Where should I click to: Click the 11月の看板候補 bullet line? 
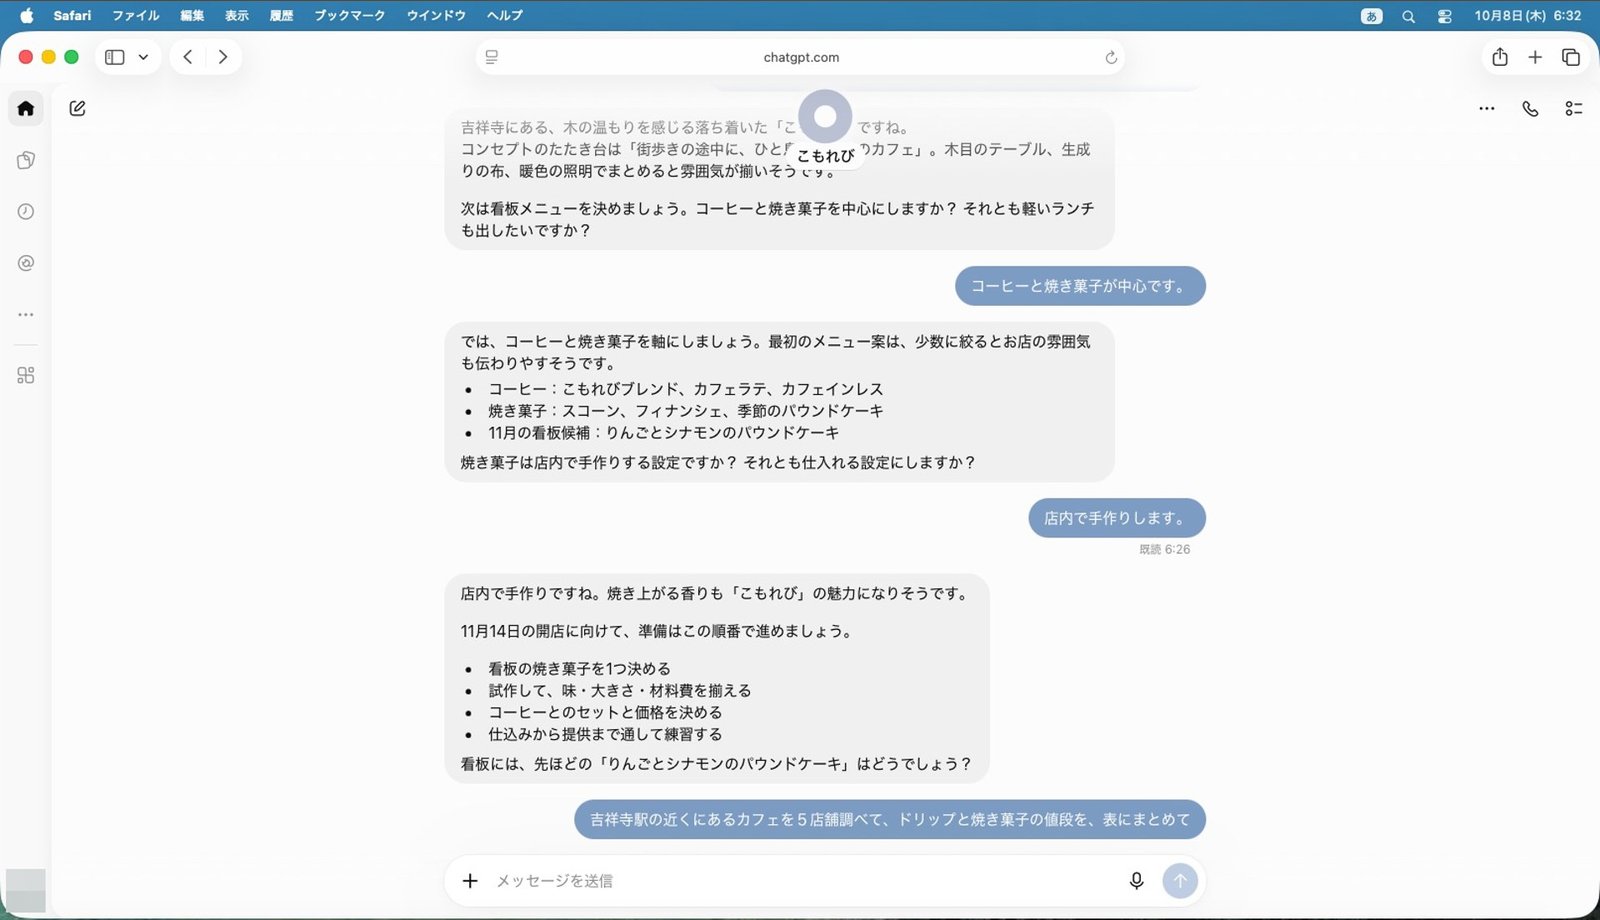tap(663, 433)
